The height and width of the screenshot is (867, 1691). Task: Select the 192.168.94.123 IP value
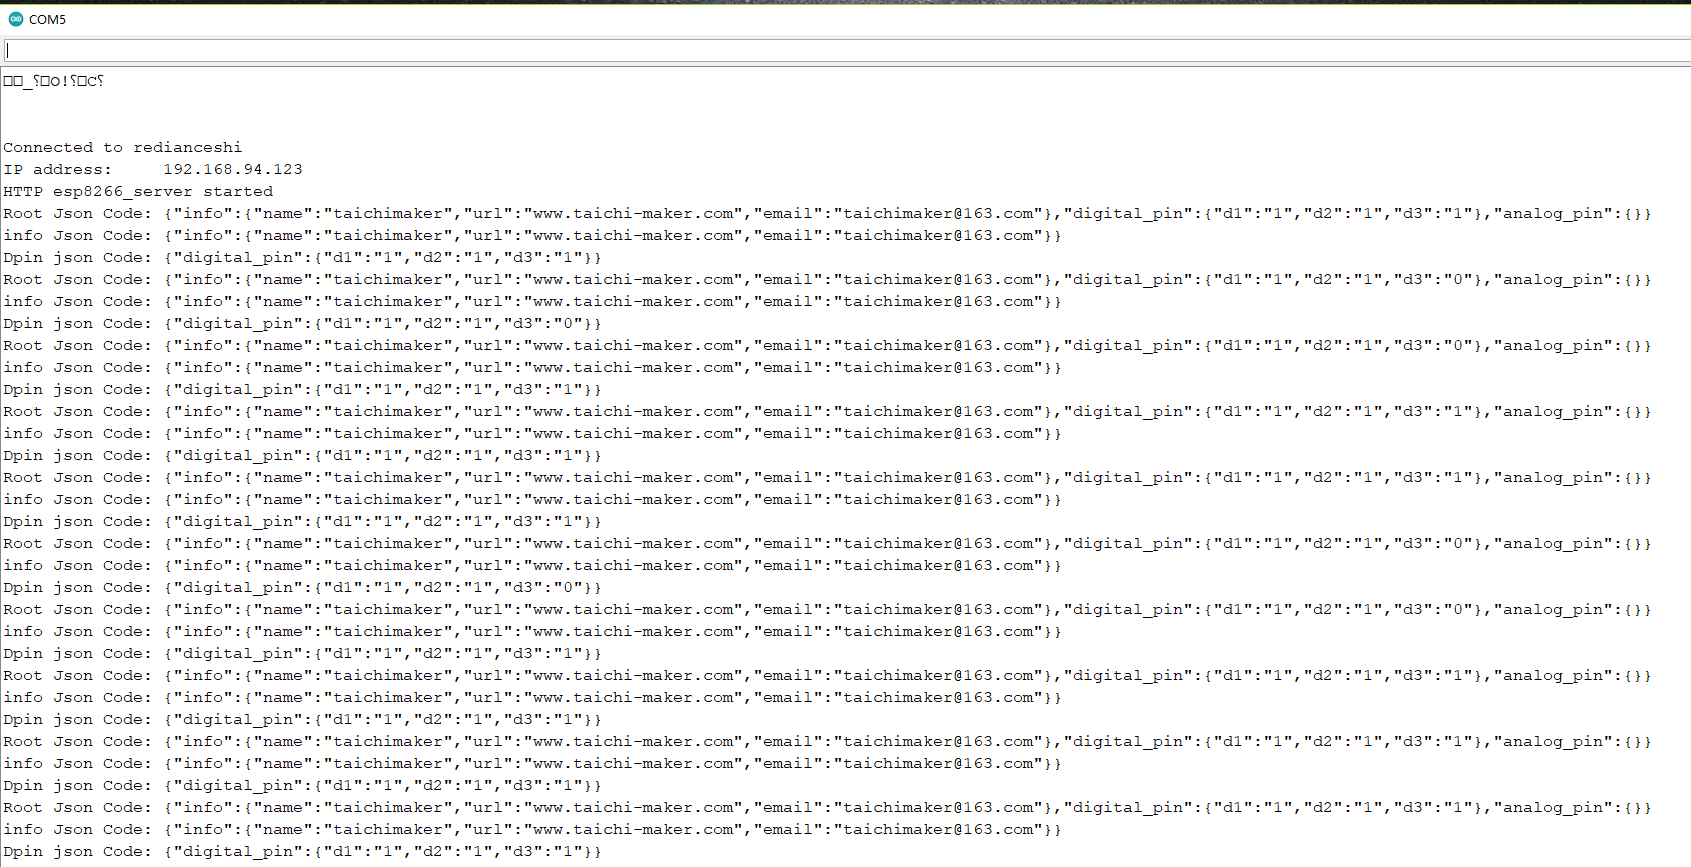pyautogui.click(x=232, y=170)
